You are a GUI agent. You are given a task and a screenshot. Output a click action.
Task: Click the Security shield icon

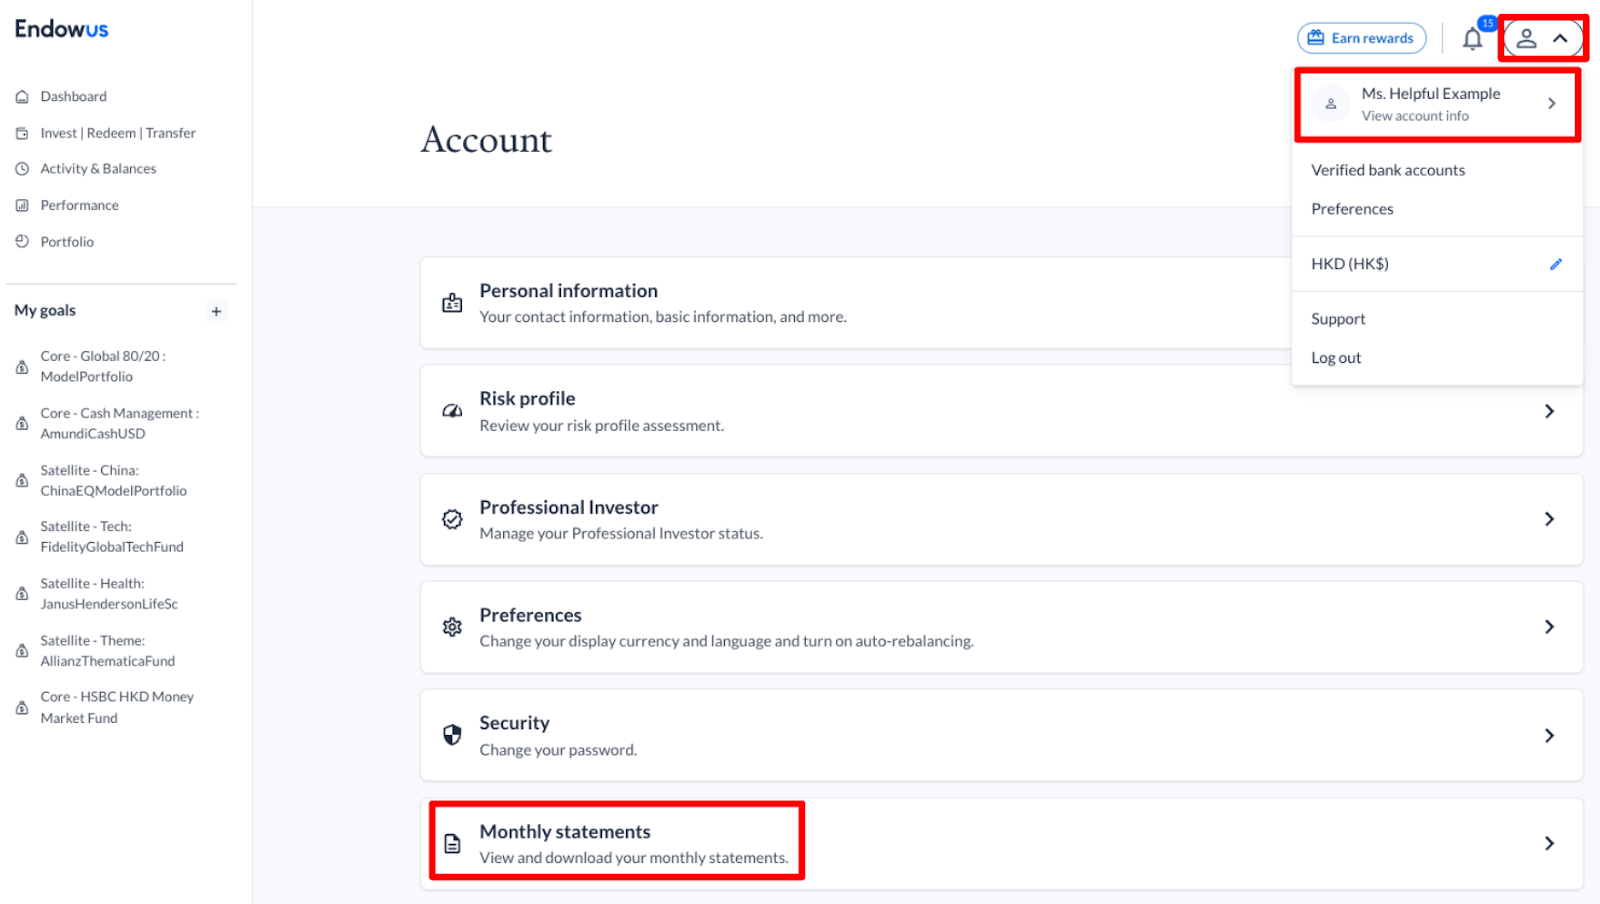[452, 734]
